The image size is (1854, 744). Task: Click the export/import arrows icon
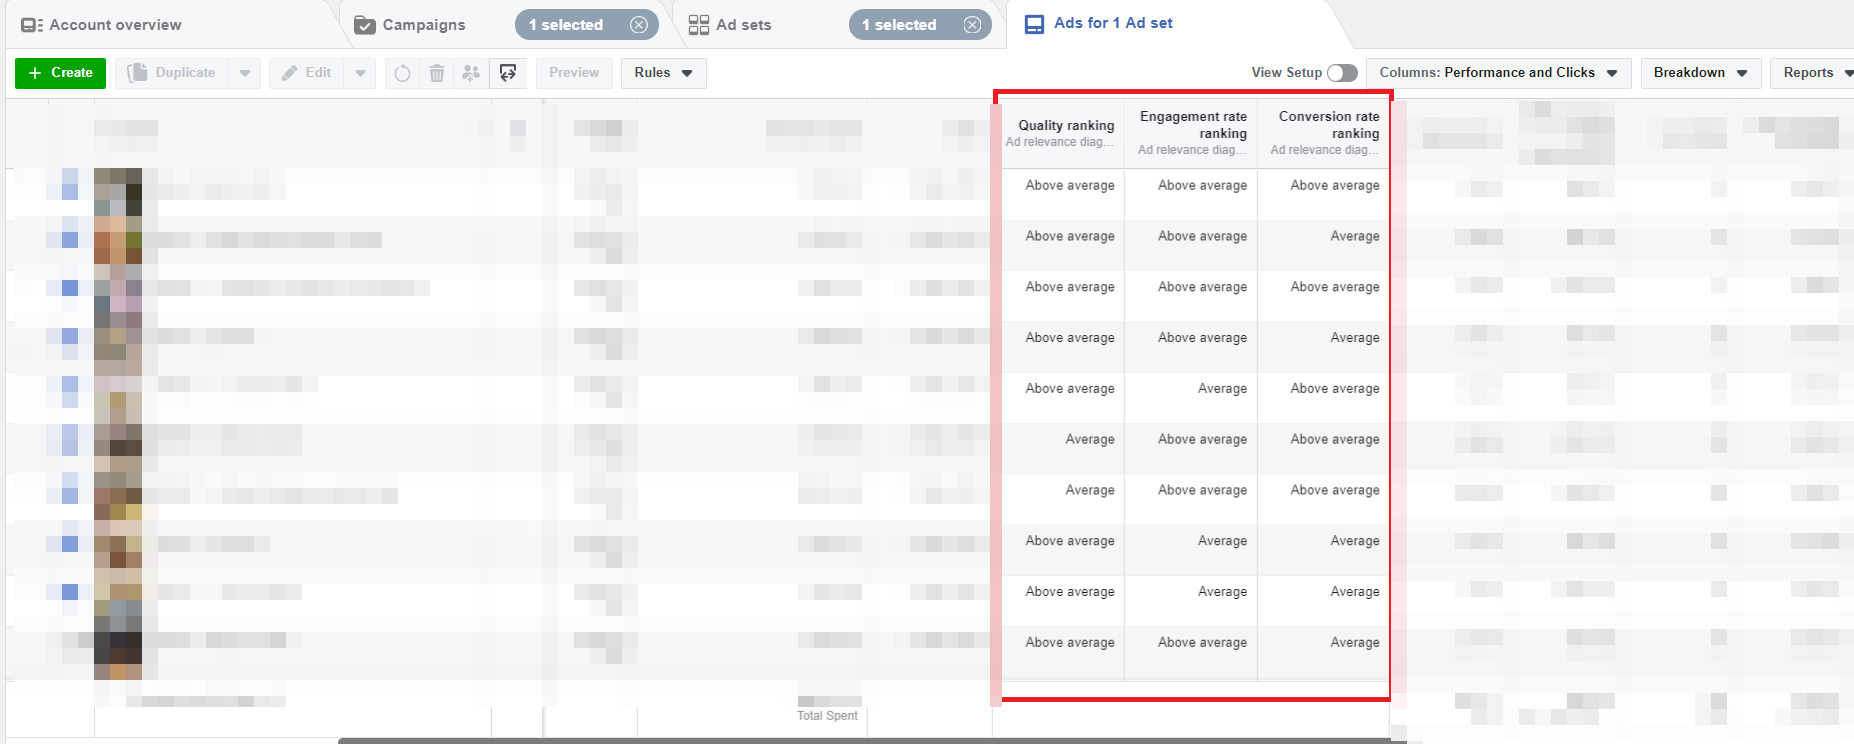(508, 73)
